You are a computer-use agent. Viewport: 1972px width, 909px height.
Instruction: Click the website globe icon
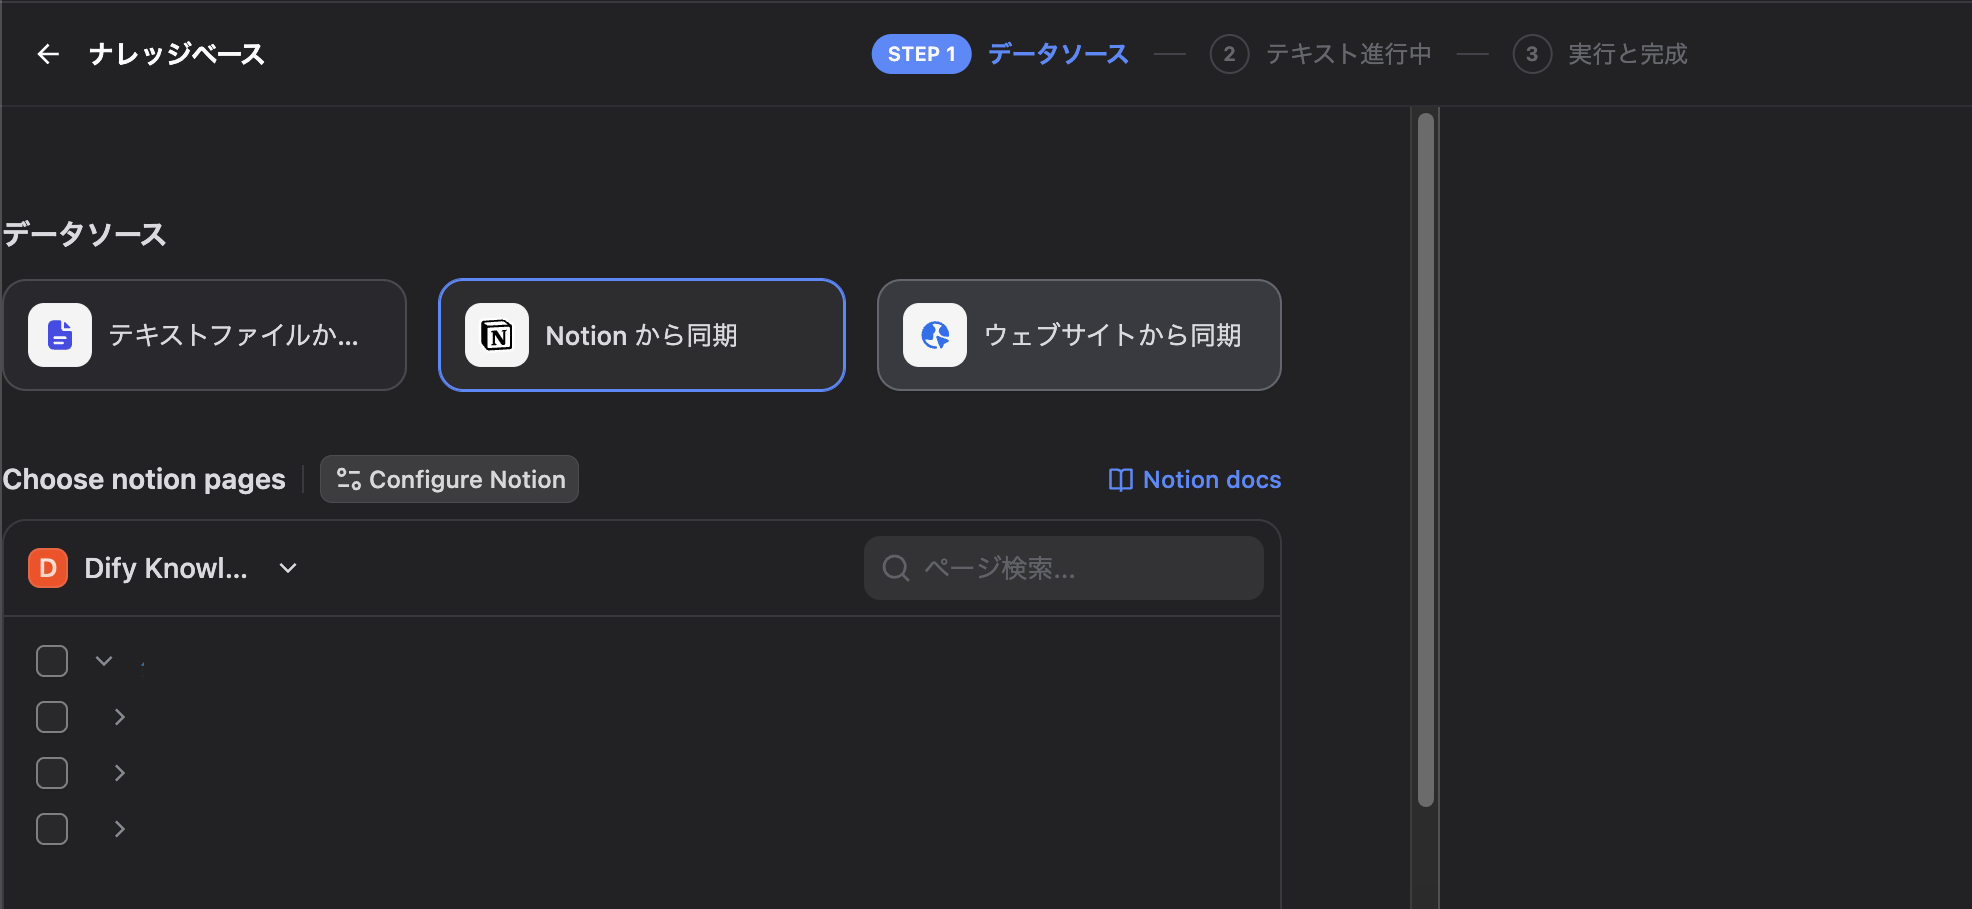tap(935, 335)
